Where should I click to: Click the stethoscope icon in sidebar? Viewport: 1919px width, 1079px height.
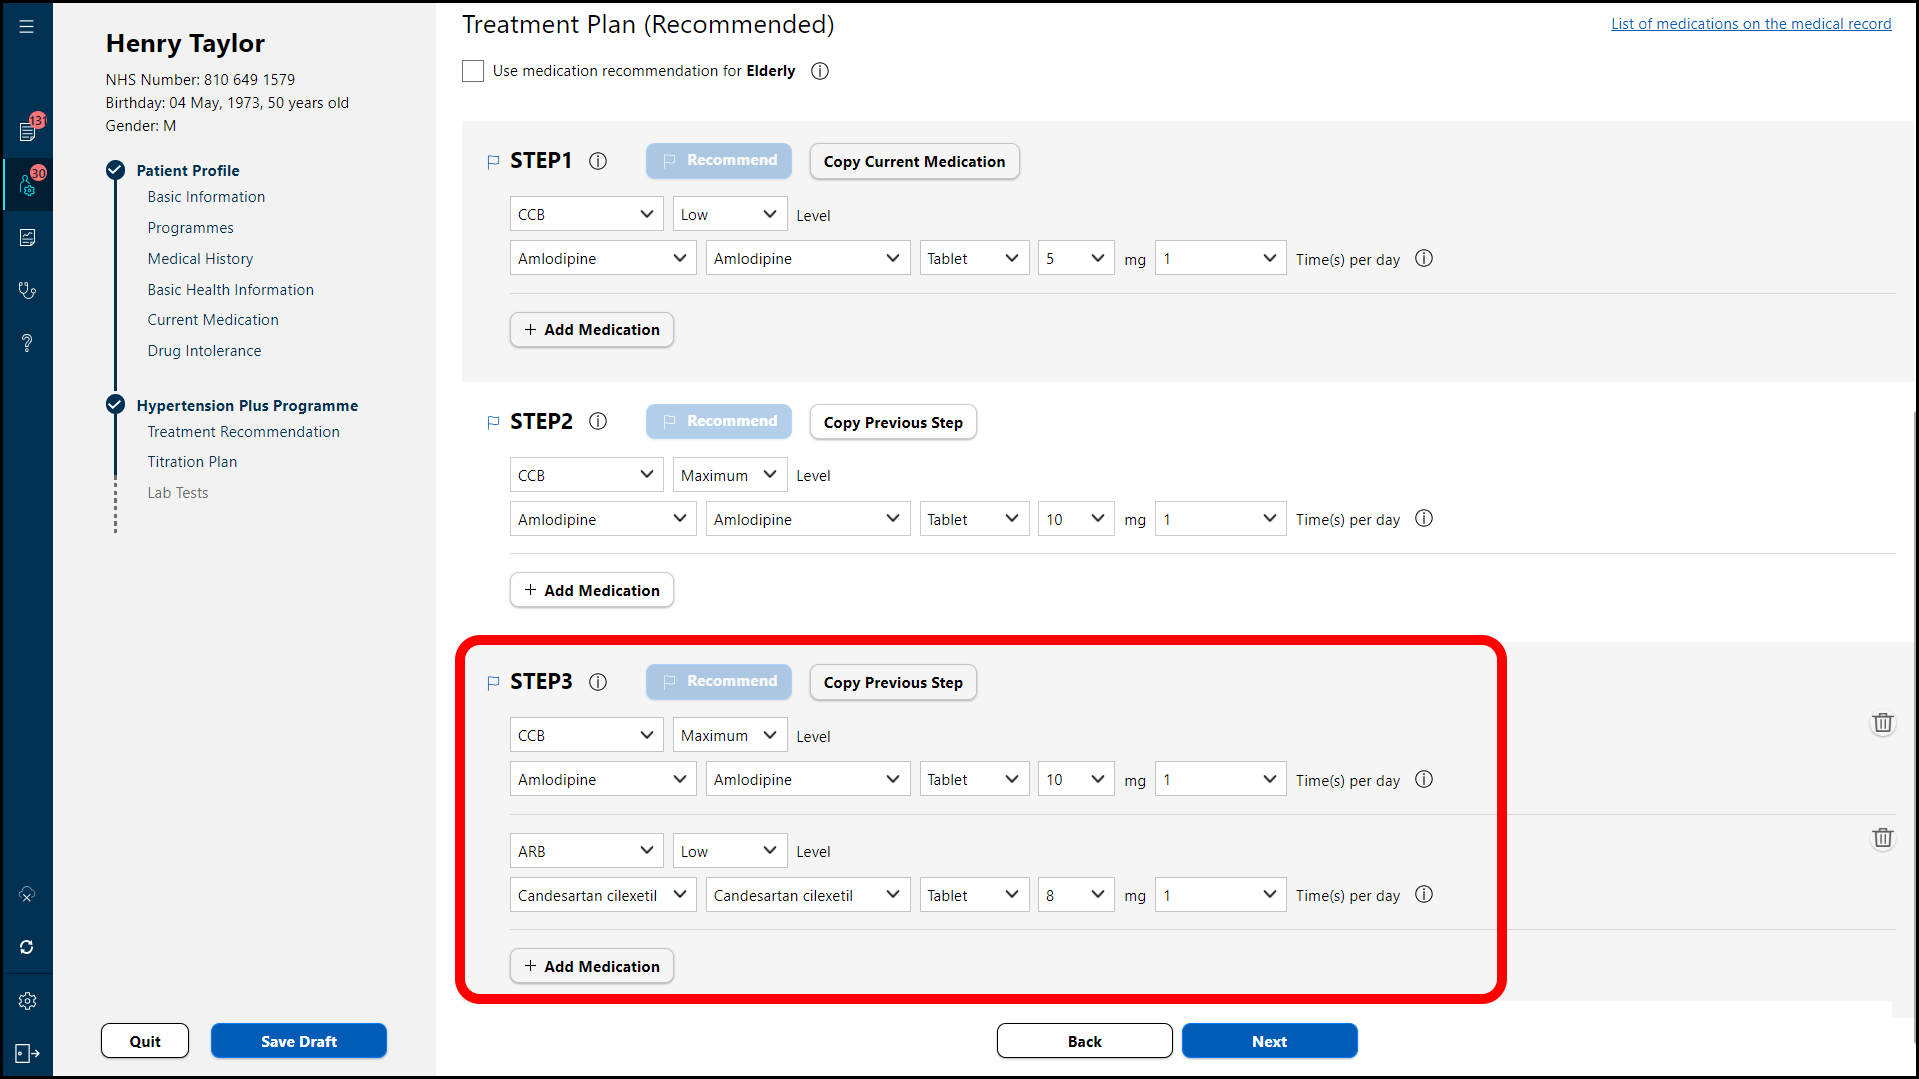click(28, 291)
